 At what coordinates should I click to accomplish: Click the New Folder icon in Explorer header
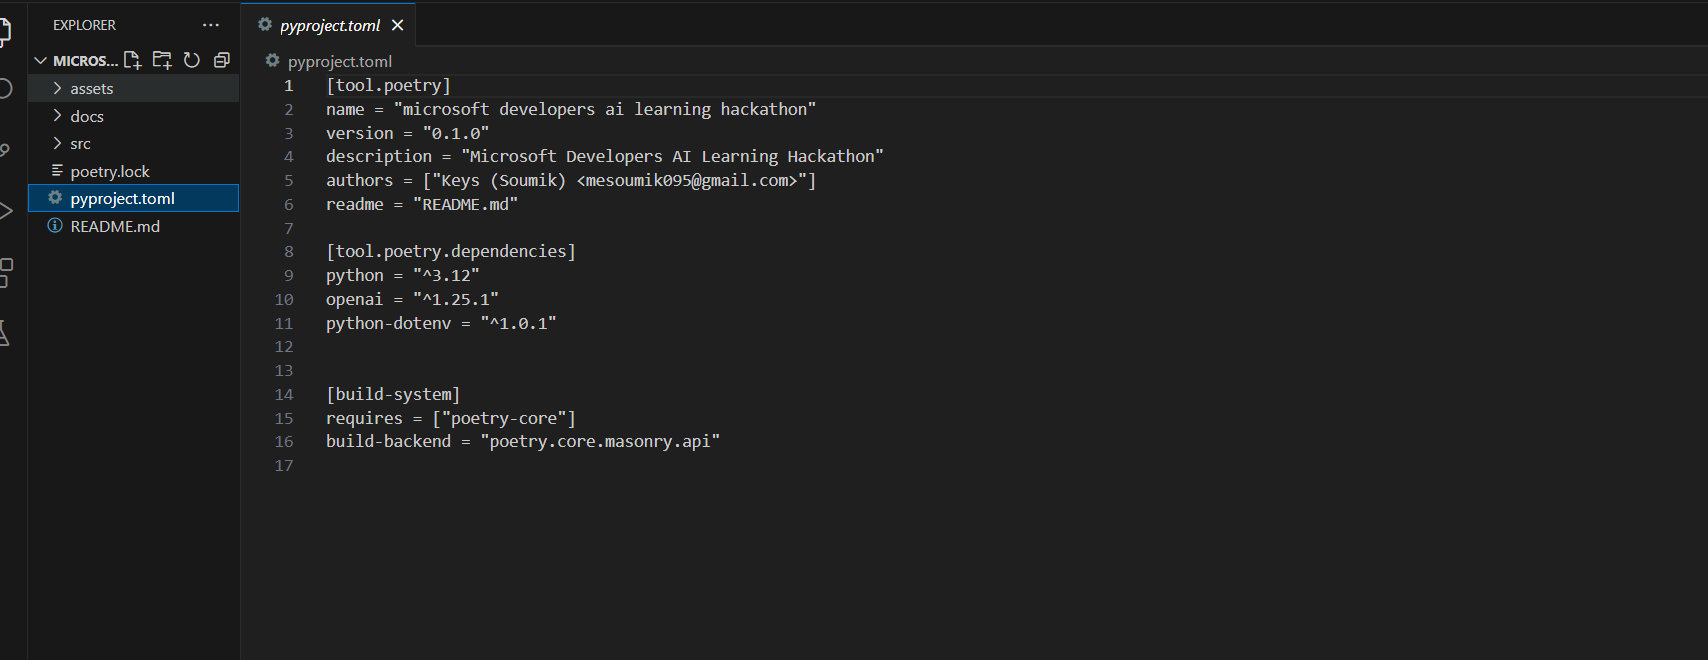(x=162, y=60)
